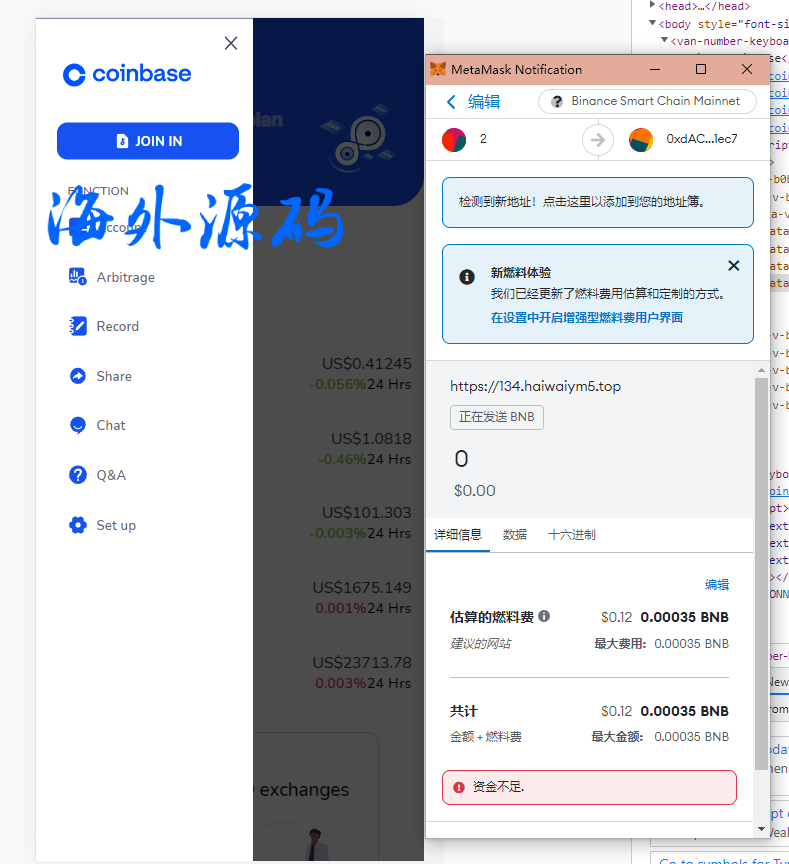Switch to the 十六进制 tab
The width and height of the screenshot is (789, 864).
pyautogui.click(x=571, y=535)
